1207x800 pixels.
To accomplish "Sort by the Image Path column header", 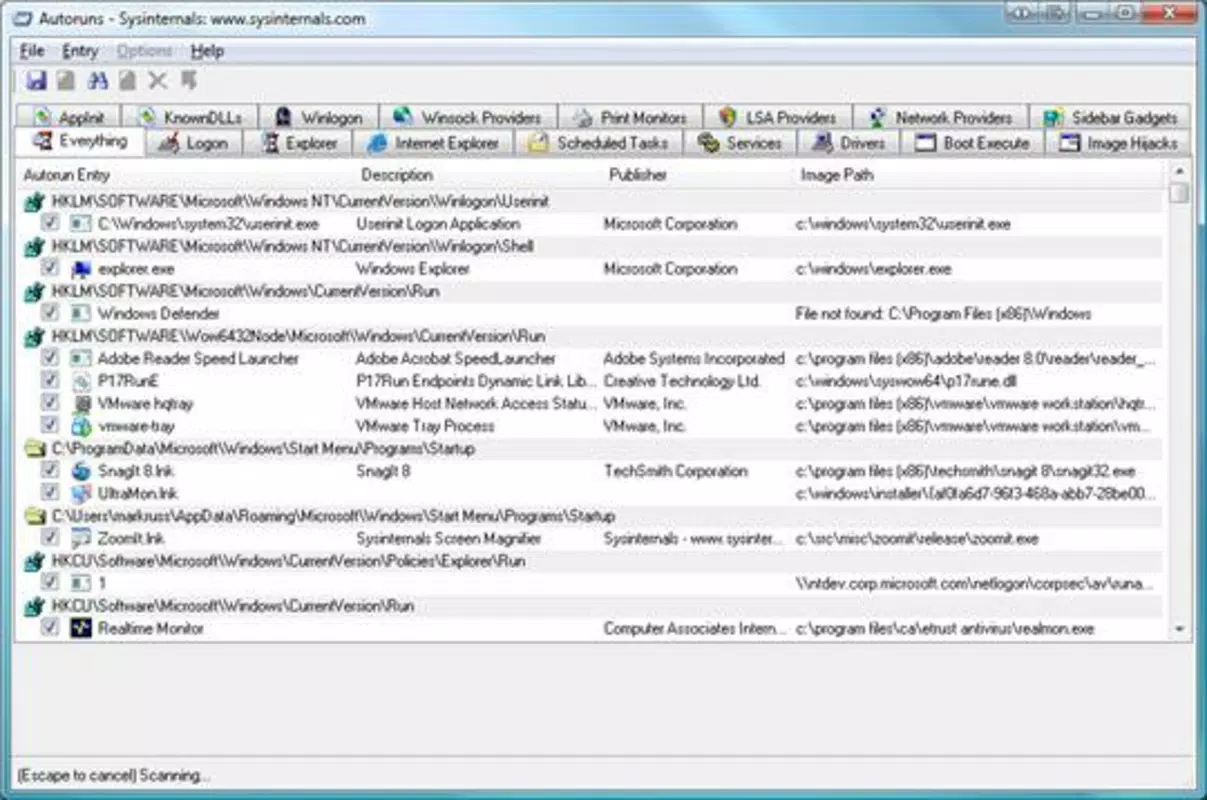I will pyautogui.click(x=979, y=175).
